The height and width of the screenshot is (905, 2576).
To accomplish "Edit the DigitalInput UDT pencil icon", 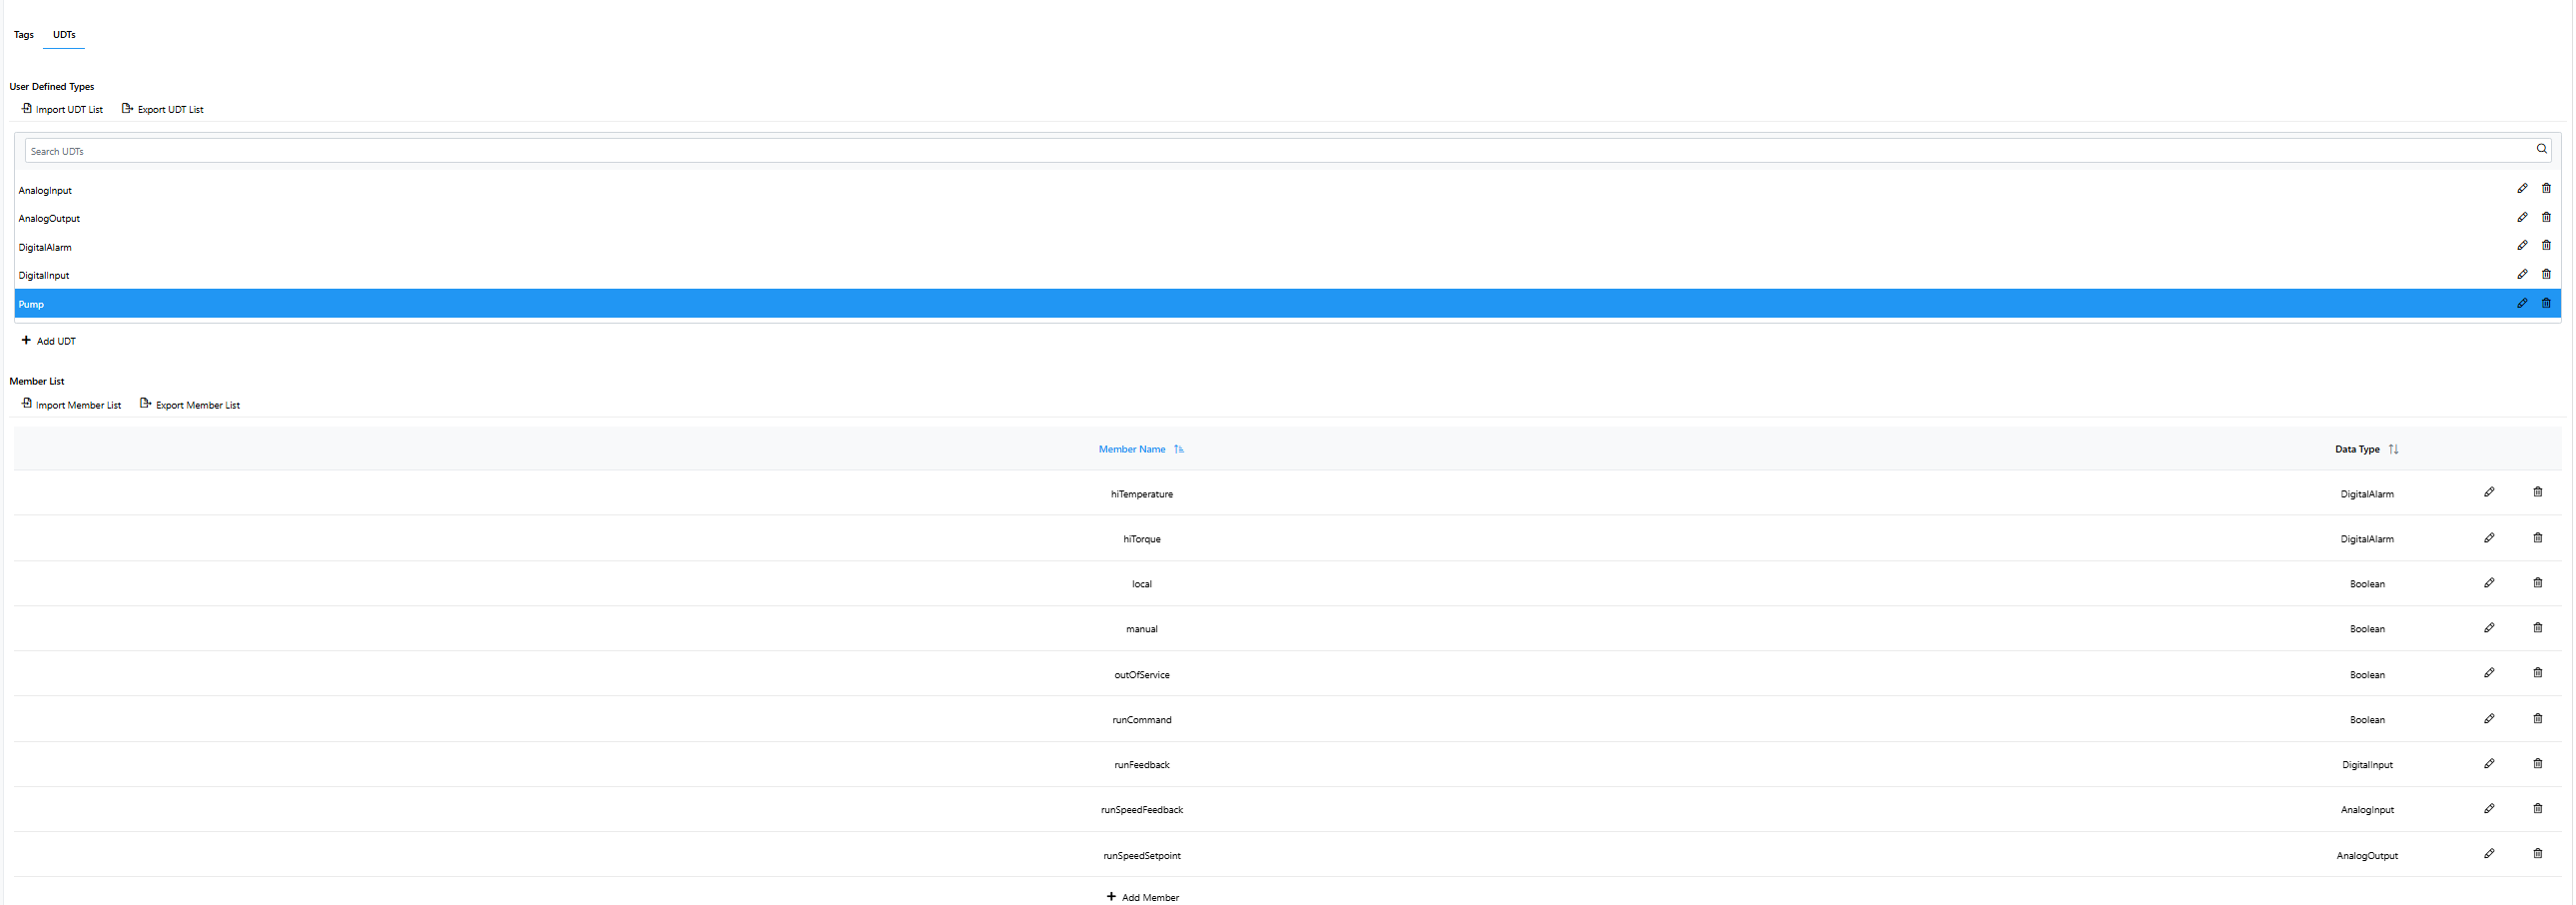I will tap(2522, 274).
